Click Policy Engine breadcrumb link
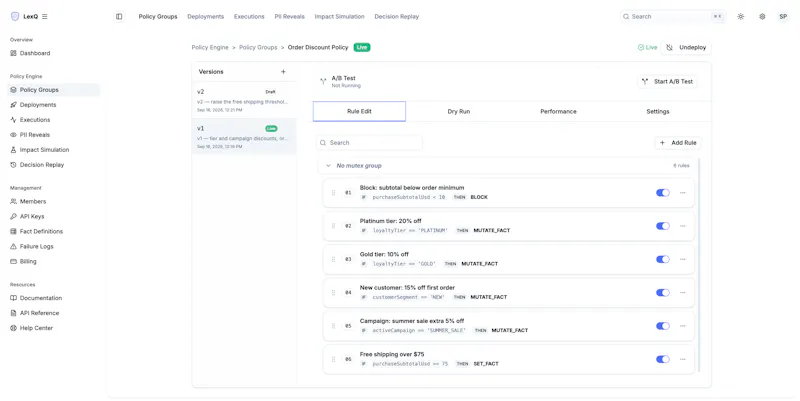The width and height of the screenshot is (800, 401). [x=210, y=47]
